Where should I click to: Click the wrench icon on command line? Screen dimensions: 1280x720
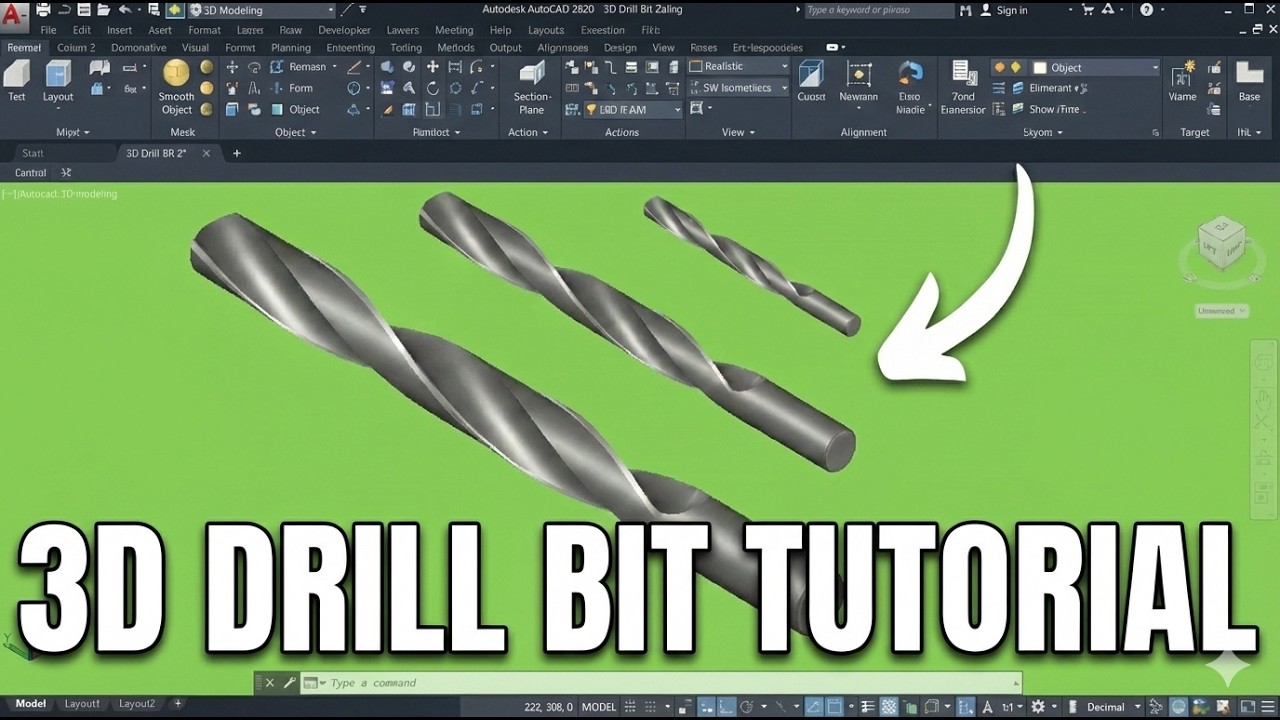(290, 683)
